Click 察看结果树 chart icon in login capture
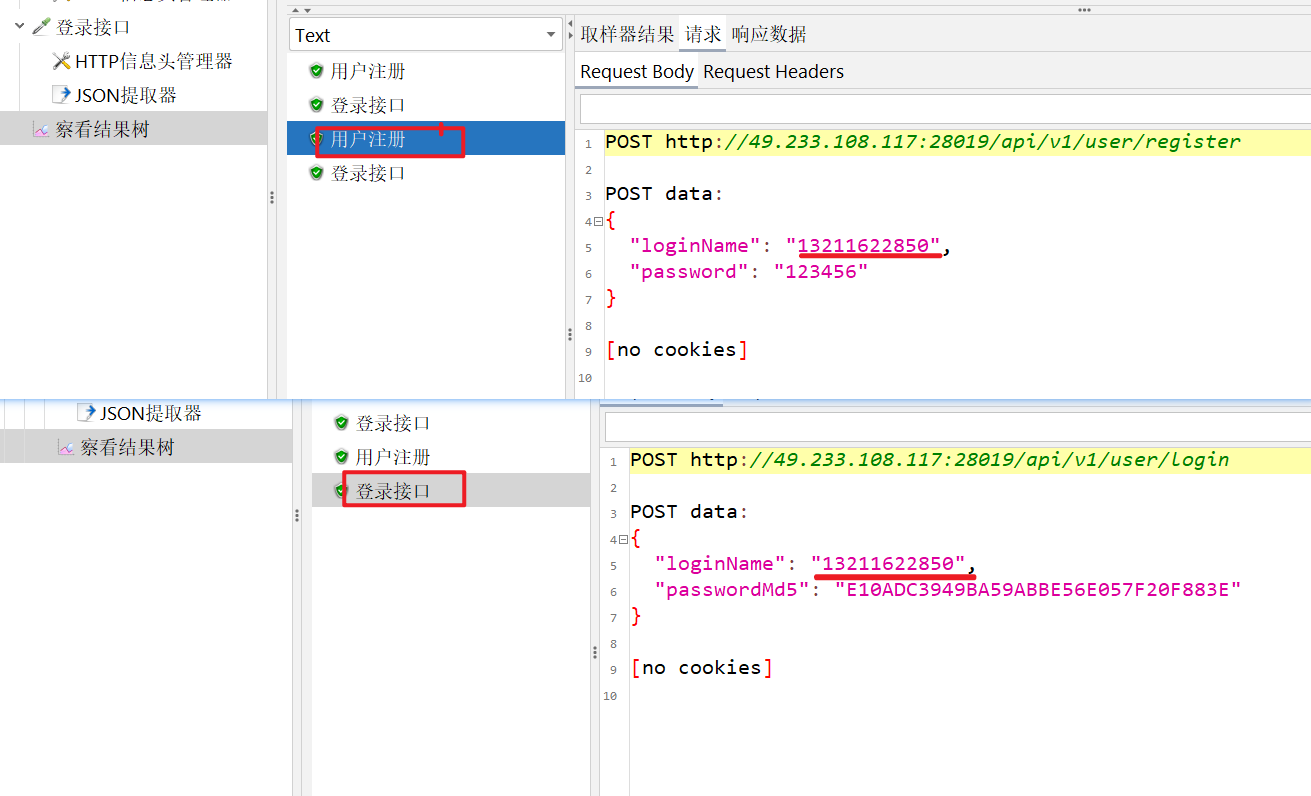 tap(65, 447)
